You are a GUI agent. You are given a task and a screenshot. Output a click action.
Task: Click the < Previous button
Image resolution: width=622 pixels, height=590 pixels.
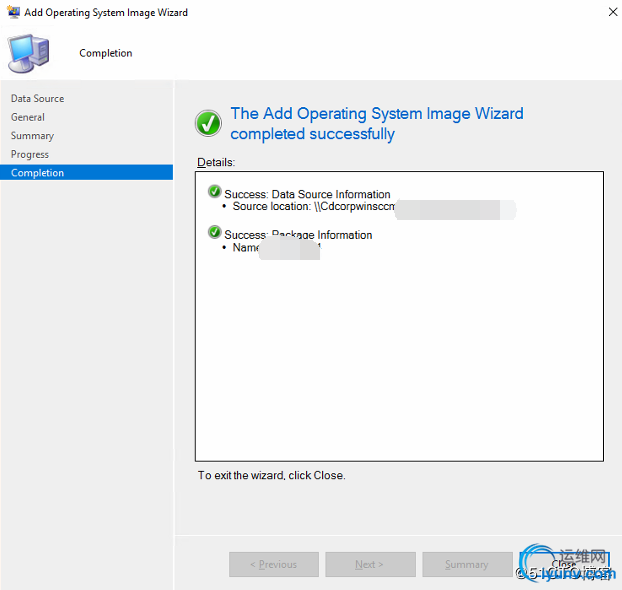click(x=274, y=564)
